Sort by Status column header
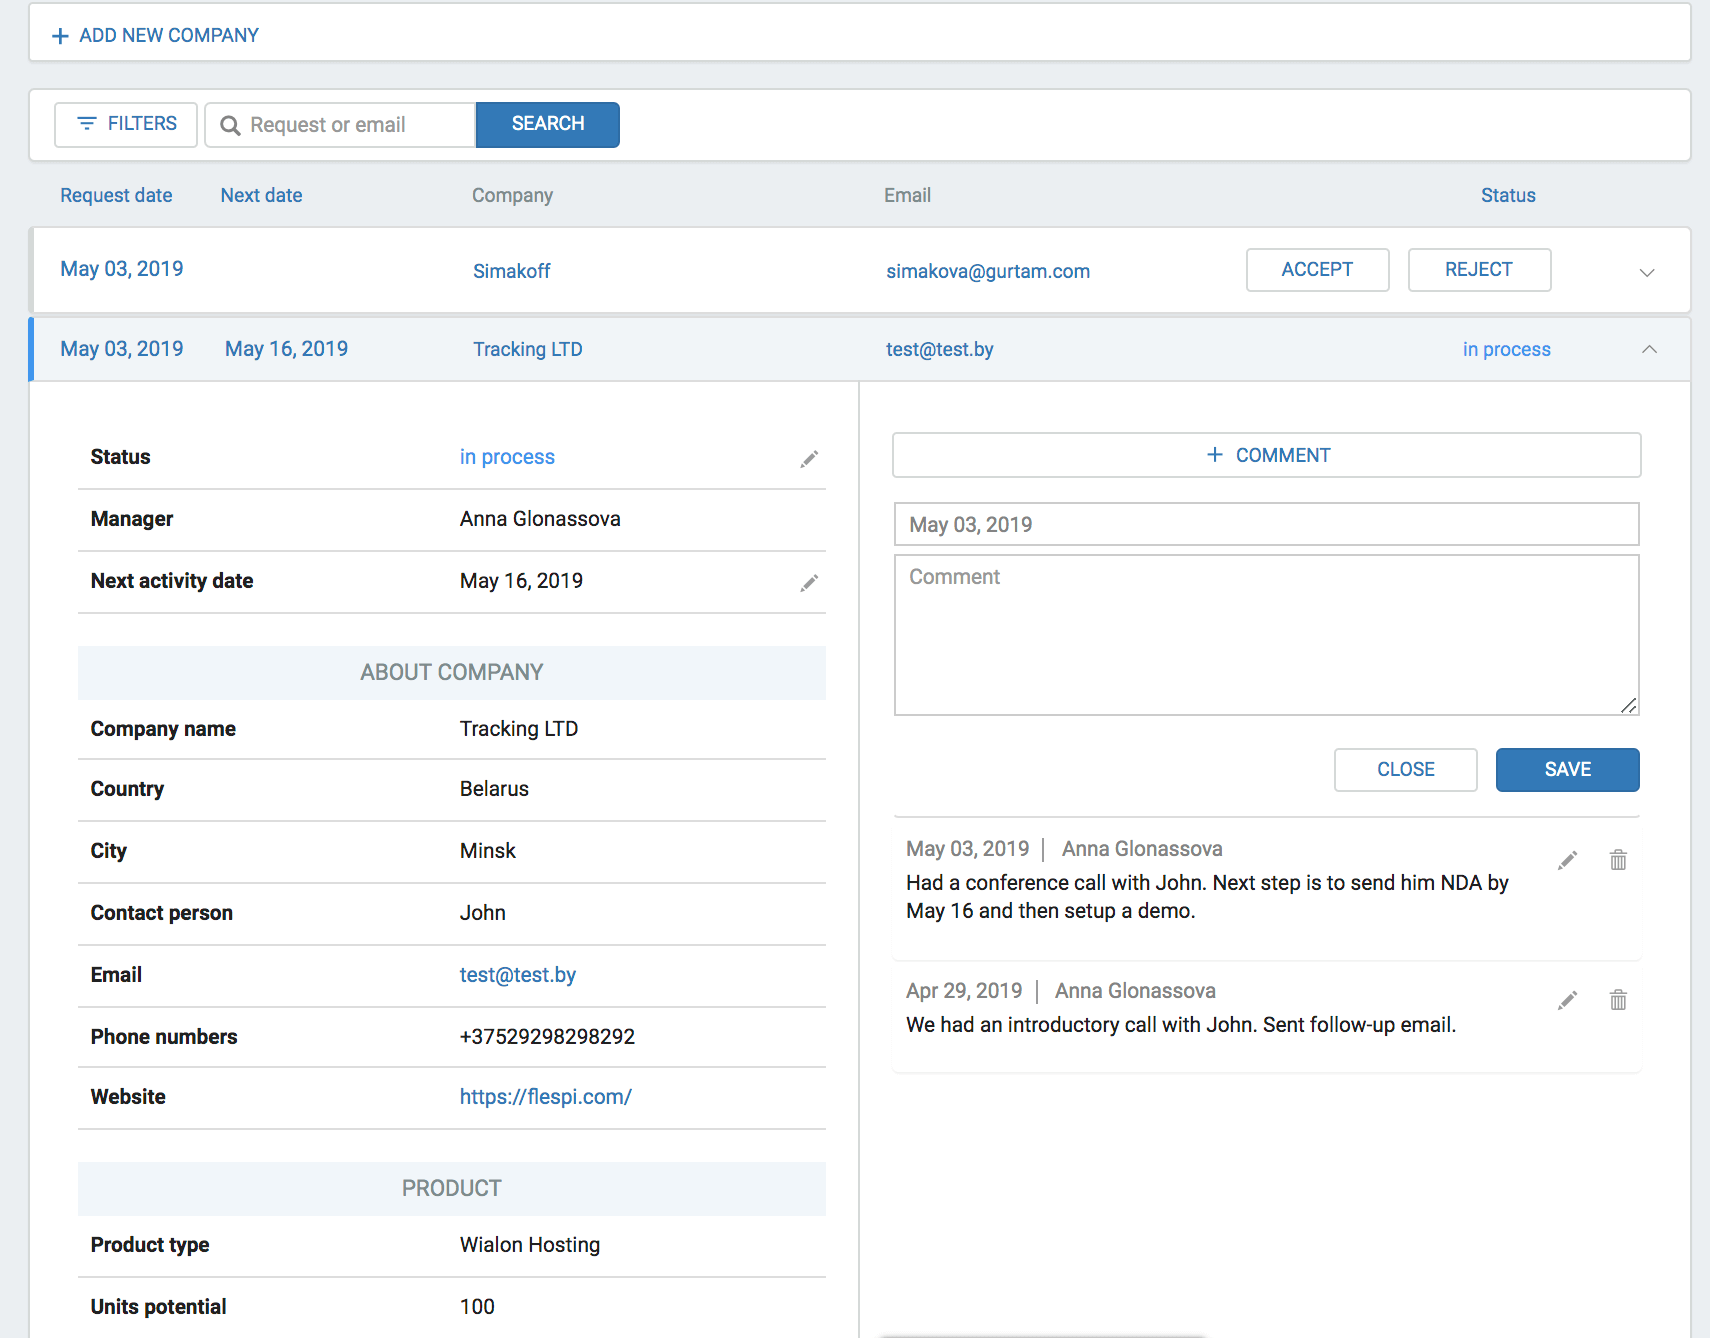Image resolution: width=1710 pixels, height=1338 pixels. [x=1507, y=196]
